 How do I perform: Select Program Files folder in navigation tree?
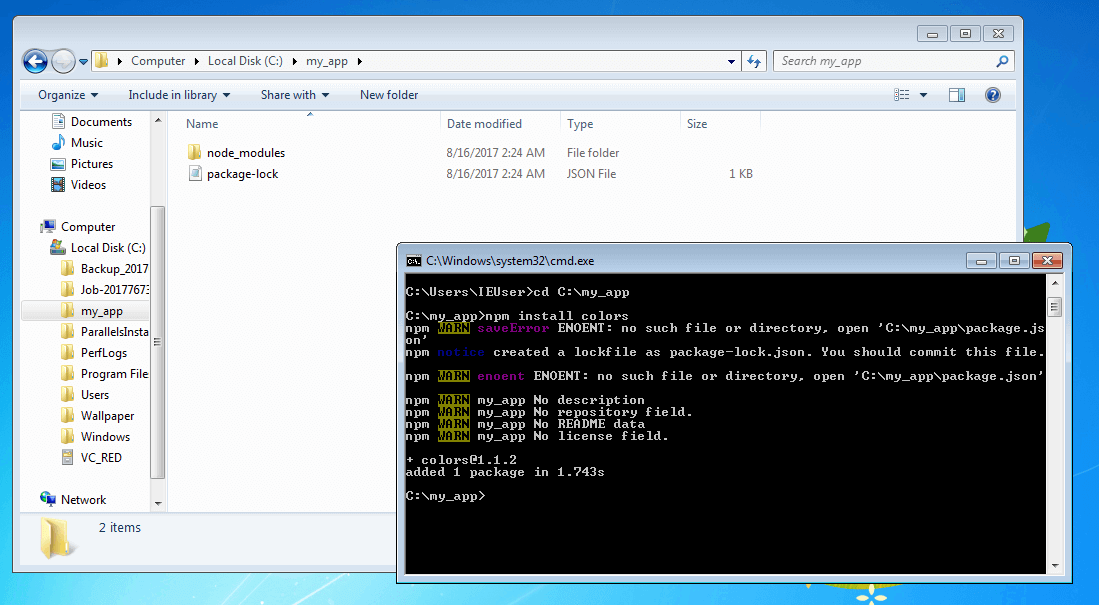(x=114, y=374)
